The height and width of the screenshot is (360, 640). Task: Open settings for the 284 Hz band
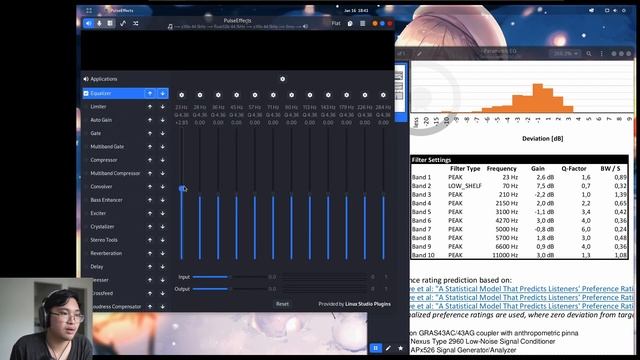383,95
